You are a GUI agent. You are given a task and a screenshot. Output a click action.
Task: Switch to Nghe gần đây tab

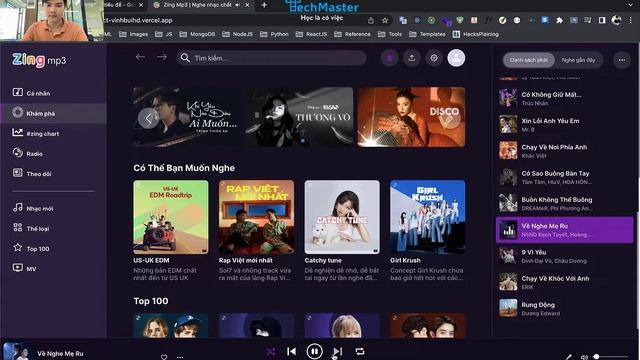pos(578,60)
